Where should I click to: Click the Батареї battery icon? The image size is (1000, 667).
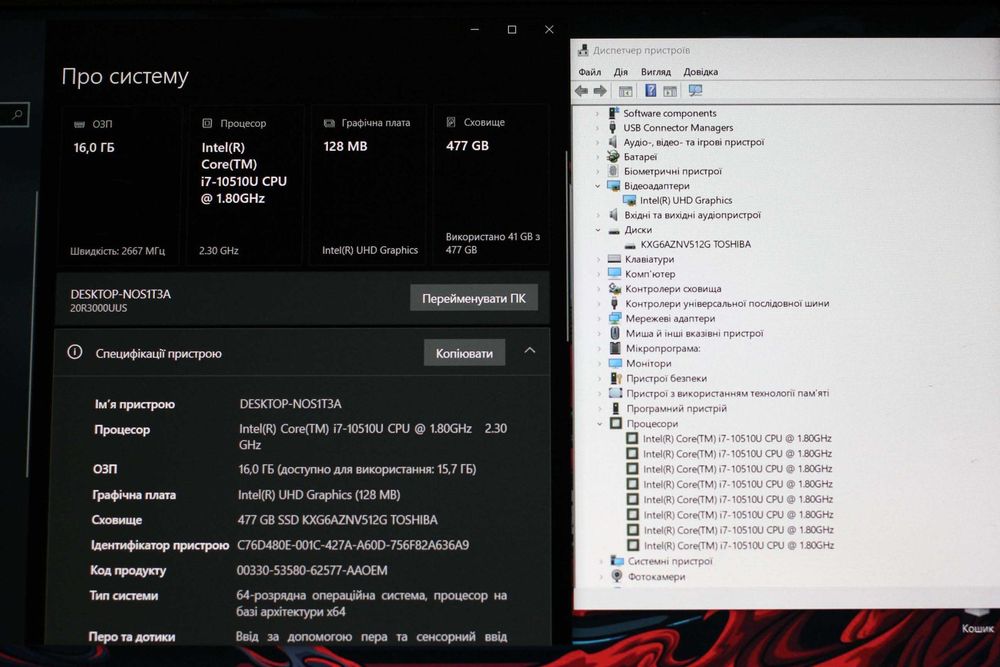click(613, 156)
